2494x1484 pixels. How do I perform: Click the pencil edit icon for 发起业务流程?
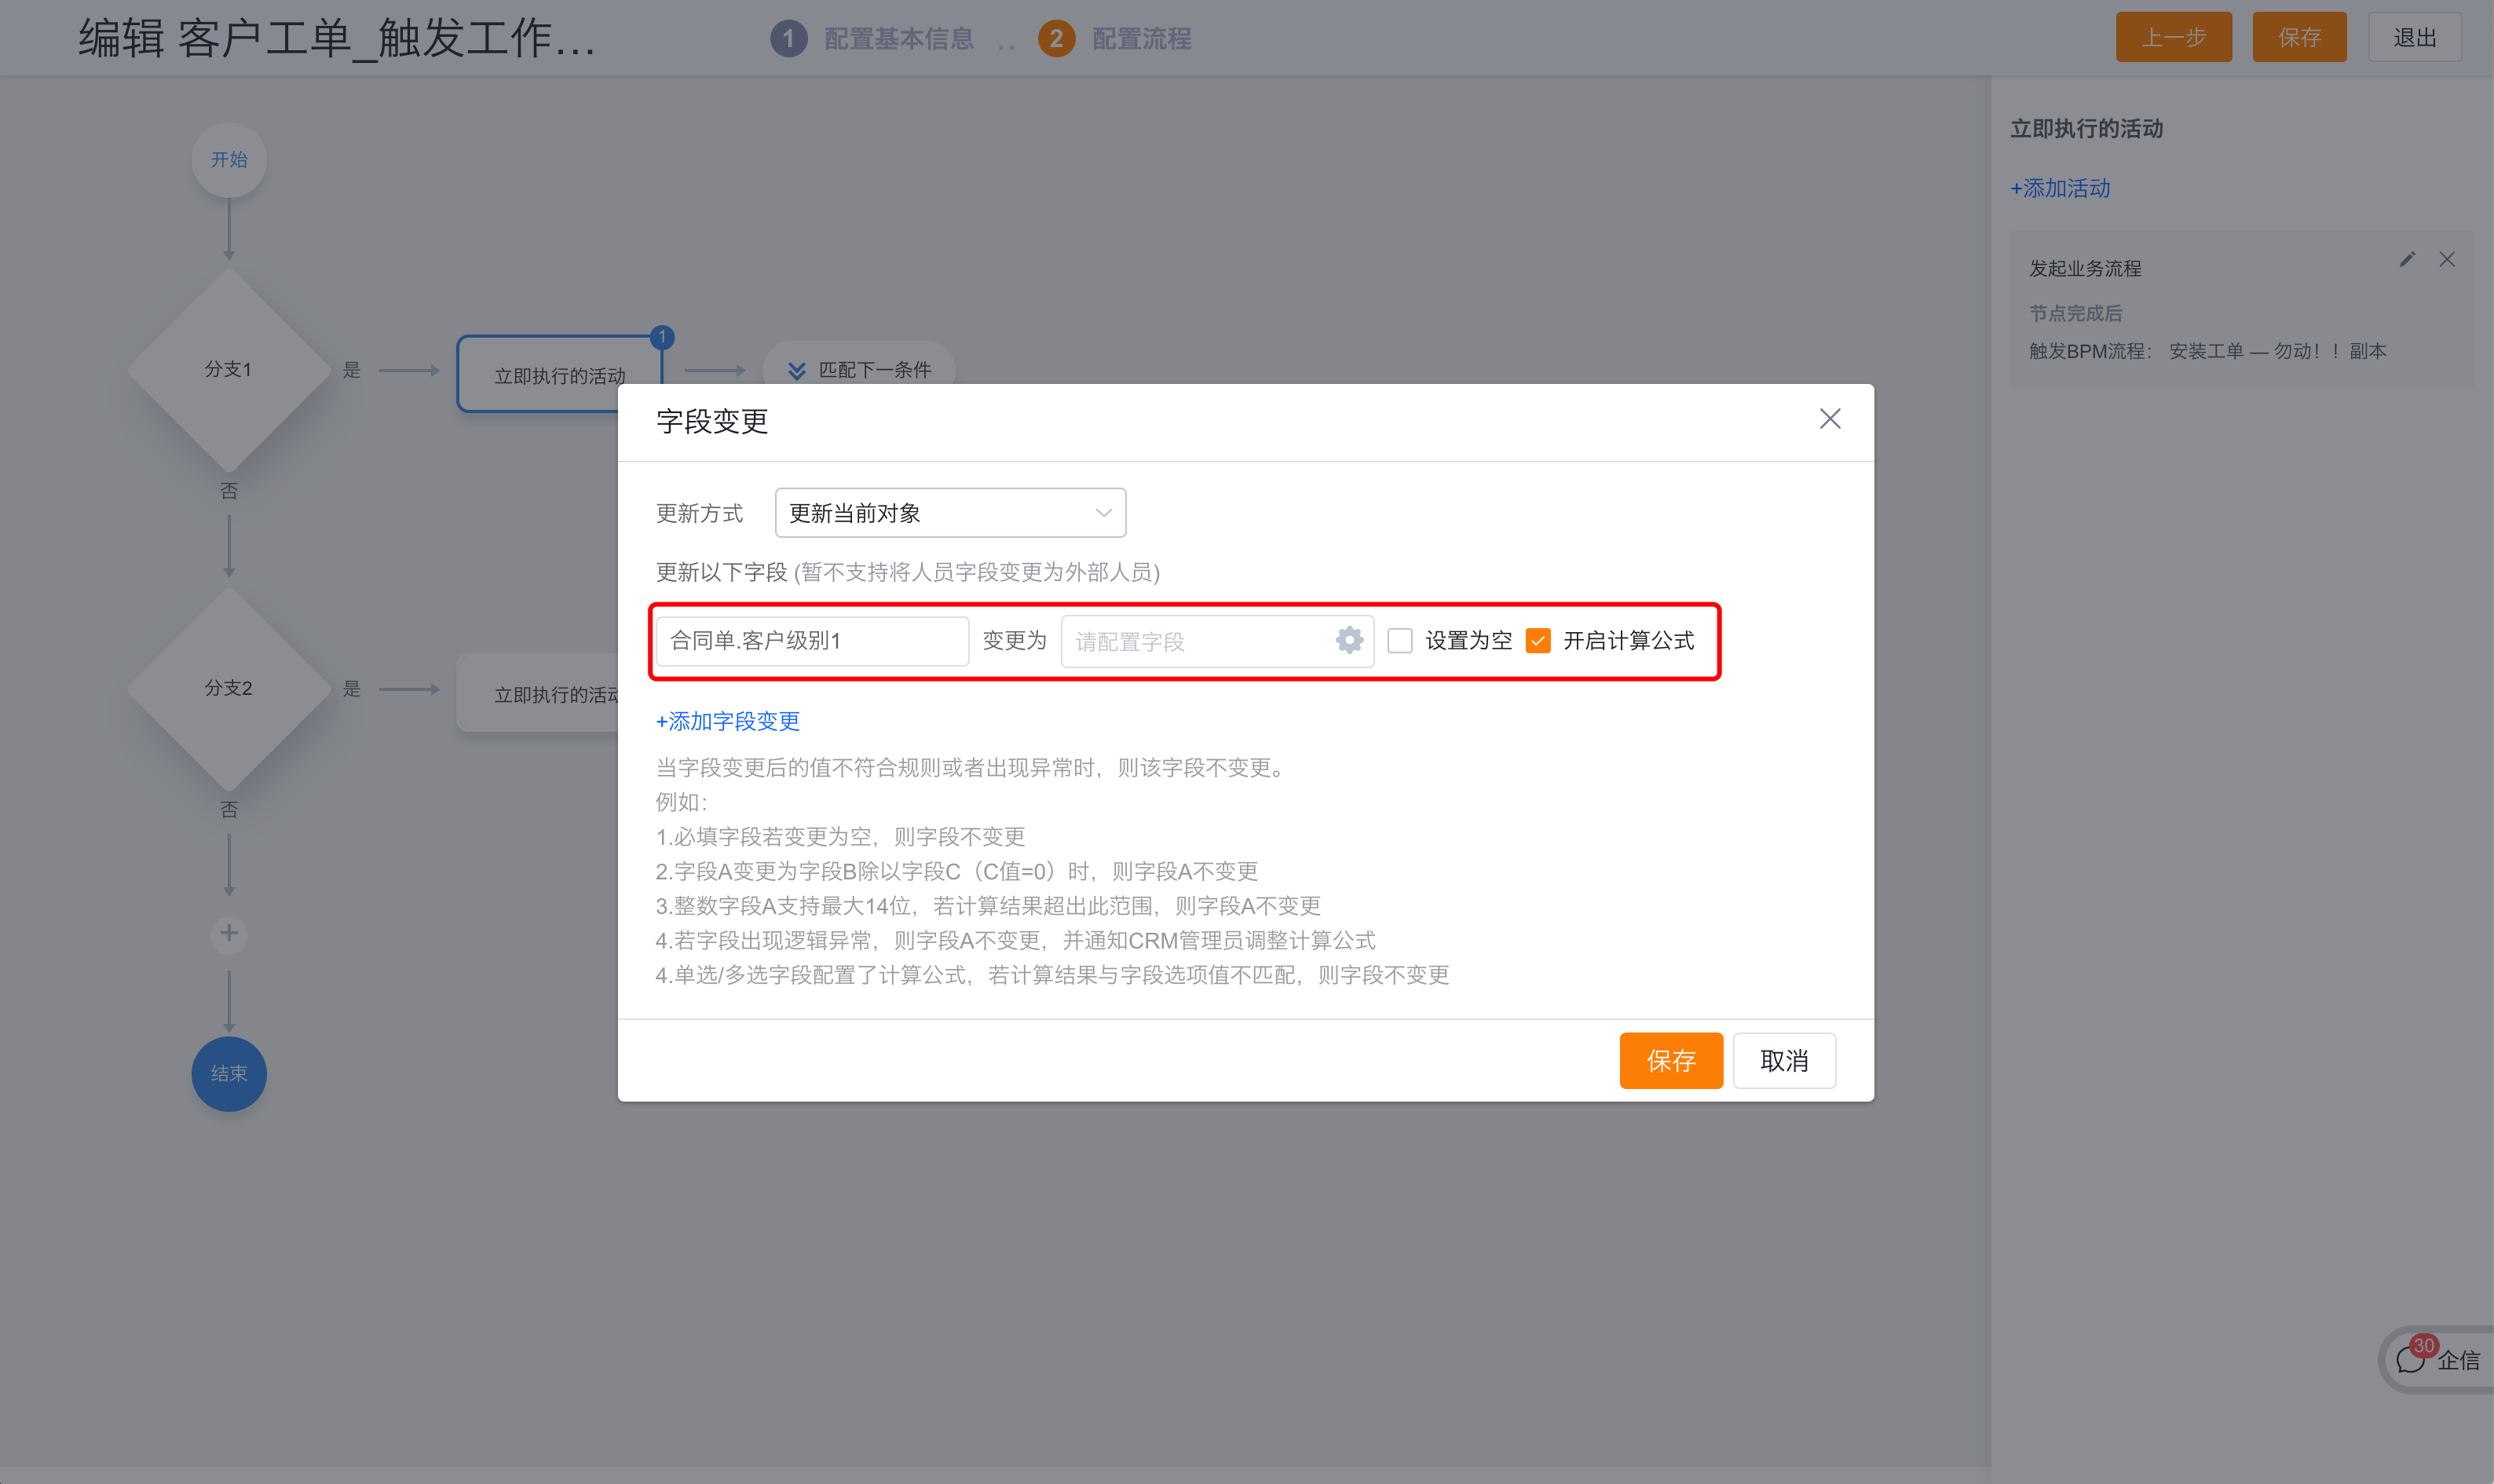coord(2407,260)
